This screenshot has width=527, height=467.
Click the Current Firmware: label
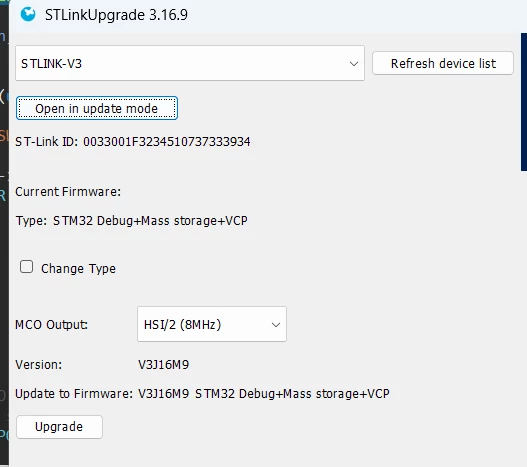tap(68, 192)
